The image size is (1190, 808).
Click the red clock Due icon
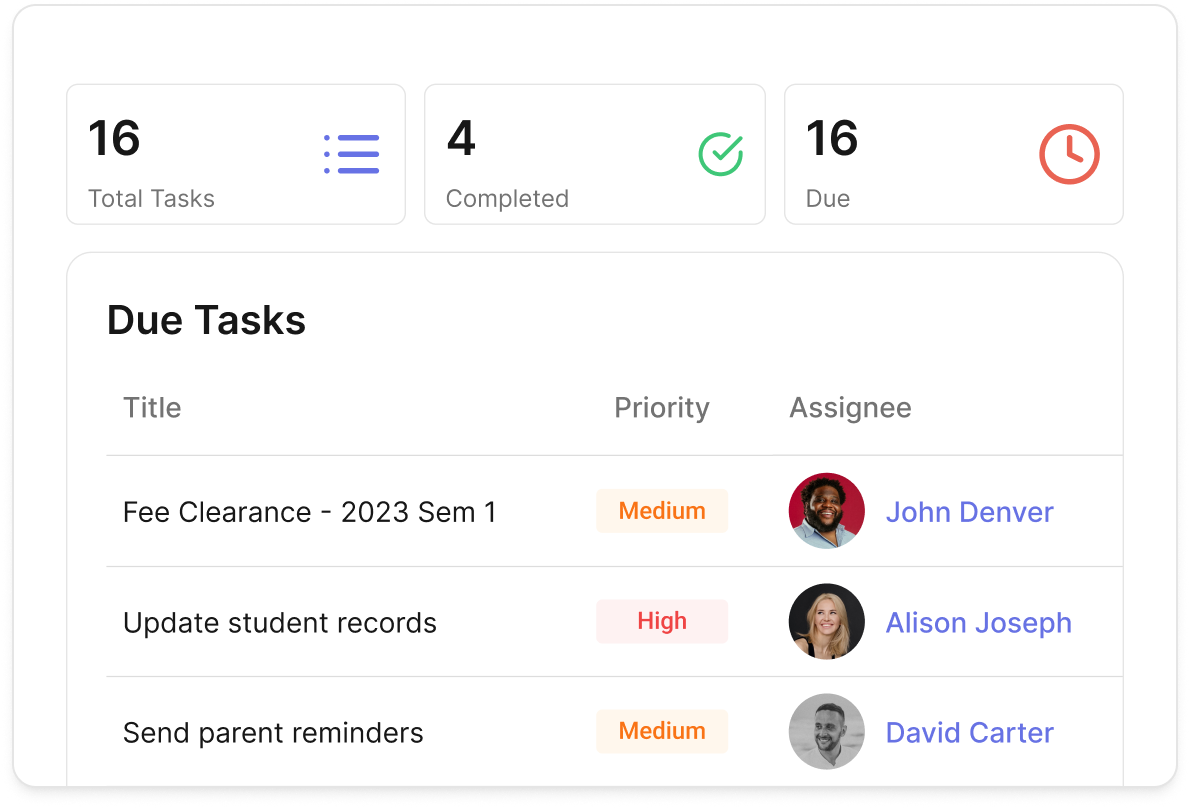point(1069,154)
